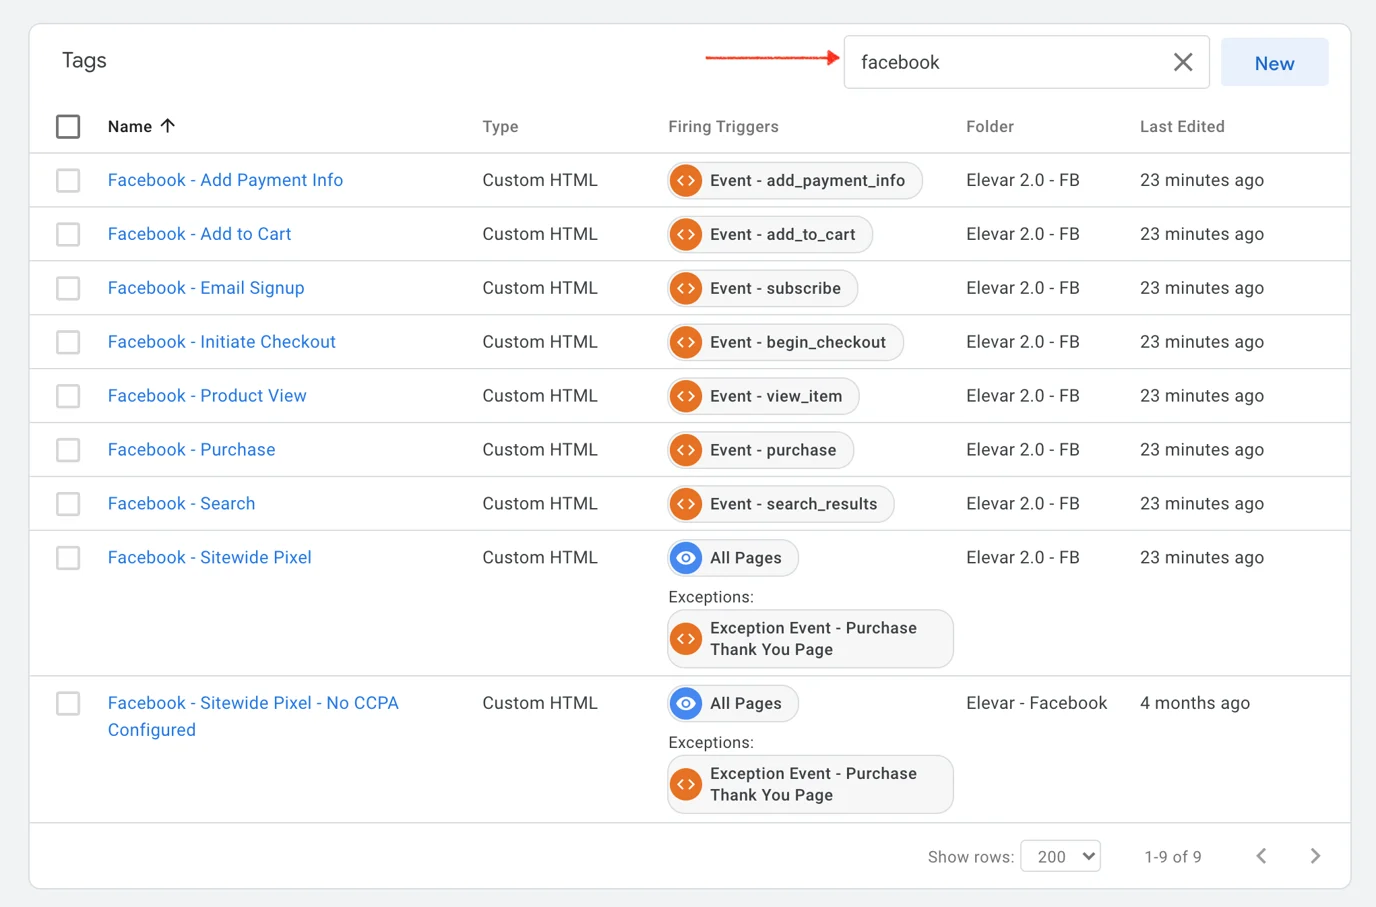Open the Show rows 200 dropdown

pos(1060,856)
